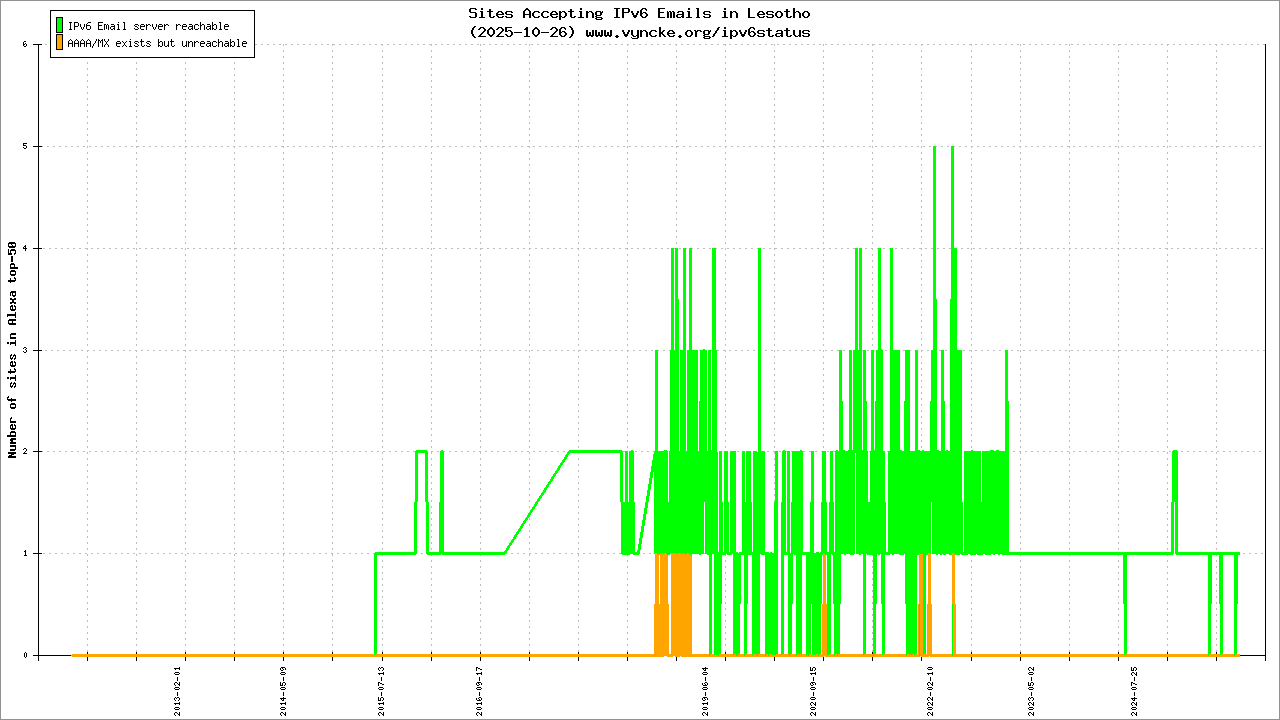
Task: Click the y-axis value 6 label
Action: 24,45
